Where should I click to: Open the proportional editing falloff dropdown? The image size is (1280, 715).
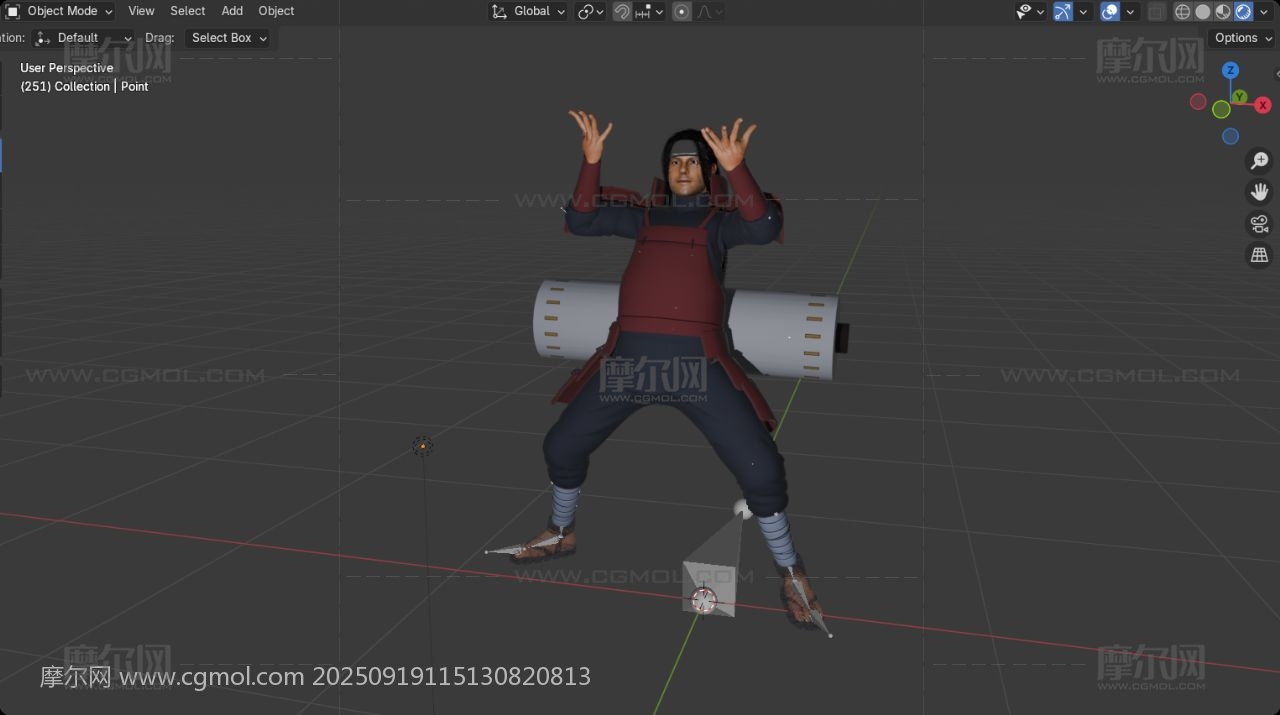[x=709, y=11]
